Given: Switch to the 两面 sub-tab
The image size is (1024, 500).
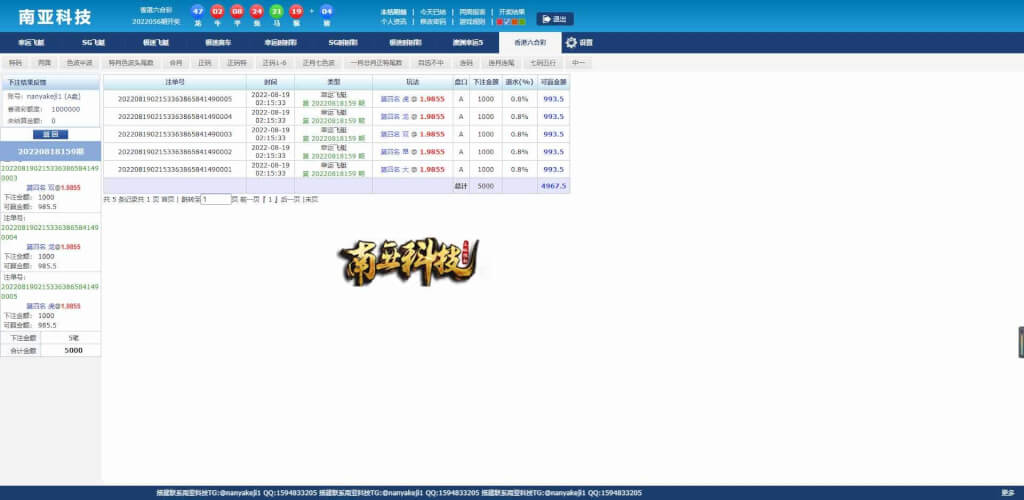Looking at the screenshot, I should 44,63.
